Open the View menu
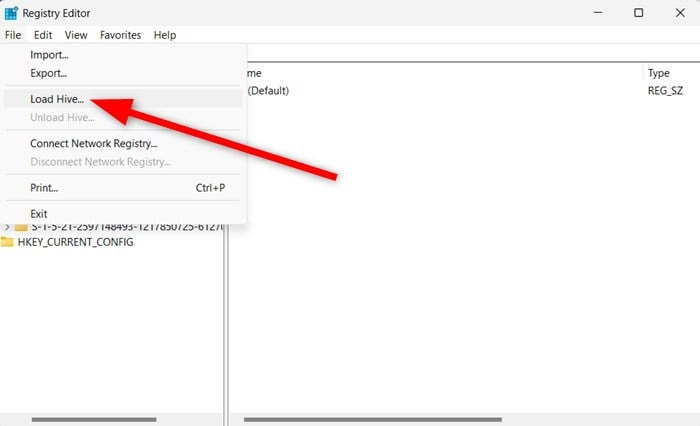The width and height of the screenshot is (700, 426). tap(76, 35)
